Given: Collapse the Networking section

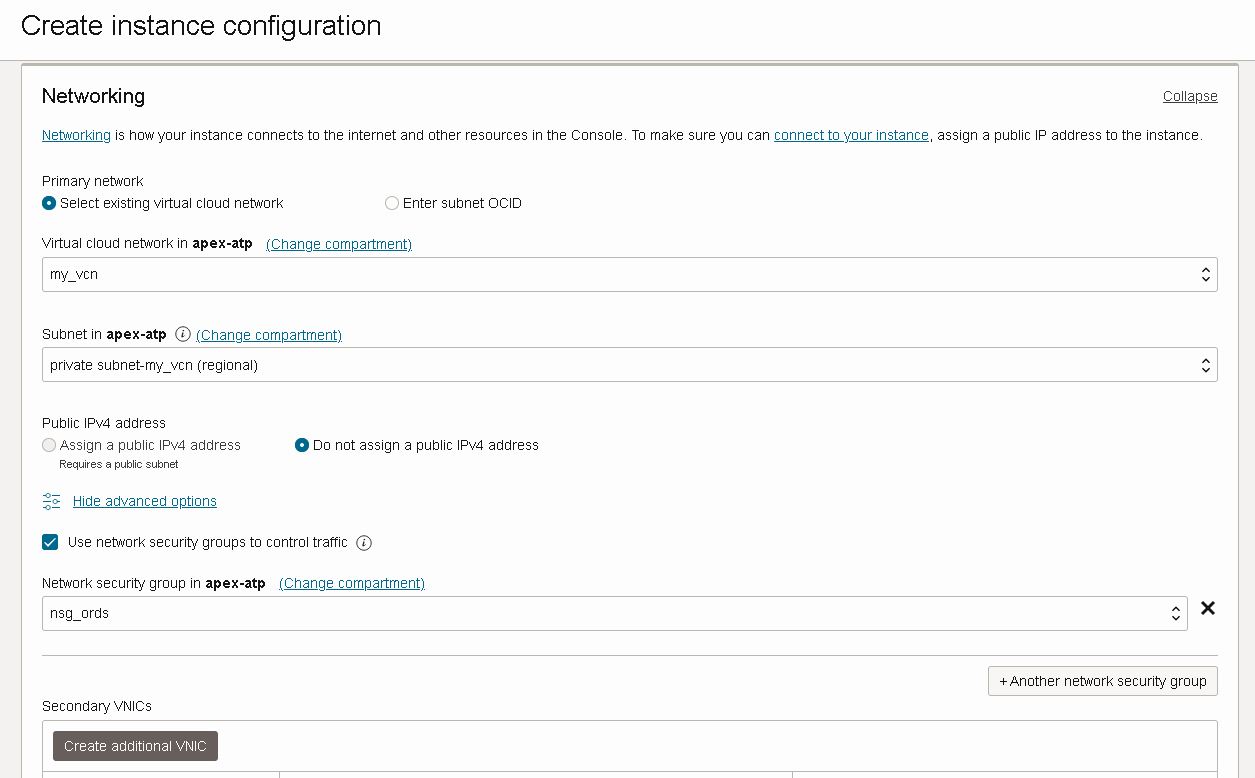Looking at the screenshot, I should click(x=1190, y=96).
